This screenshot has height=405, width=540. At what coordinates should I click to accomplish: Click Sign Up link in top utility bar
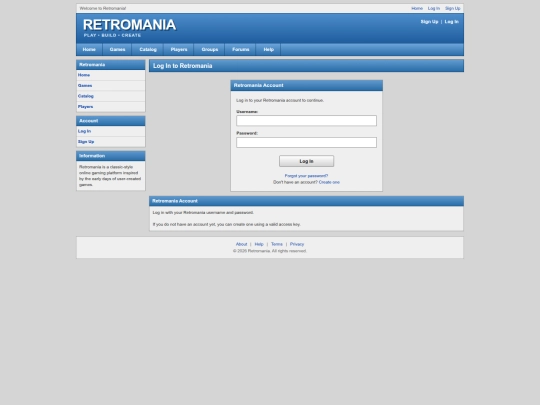coord(453,8)
